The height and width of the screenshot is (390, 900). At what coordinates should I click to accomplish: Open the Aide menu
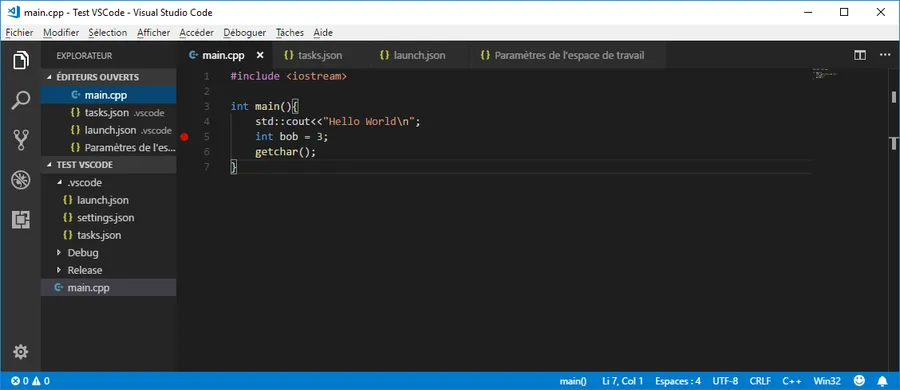click(x=323, y=33)
